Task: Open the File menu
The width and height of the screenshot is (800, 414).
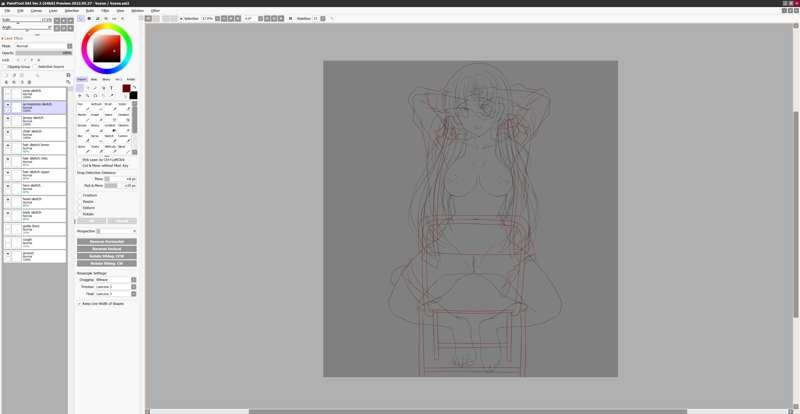Action: point(7,10)
